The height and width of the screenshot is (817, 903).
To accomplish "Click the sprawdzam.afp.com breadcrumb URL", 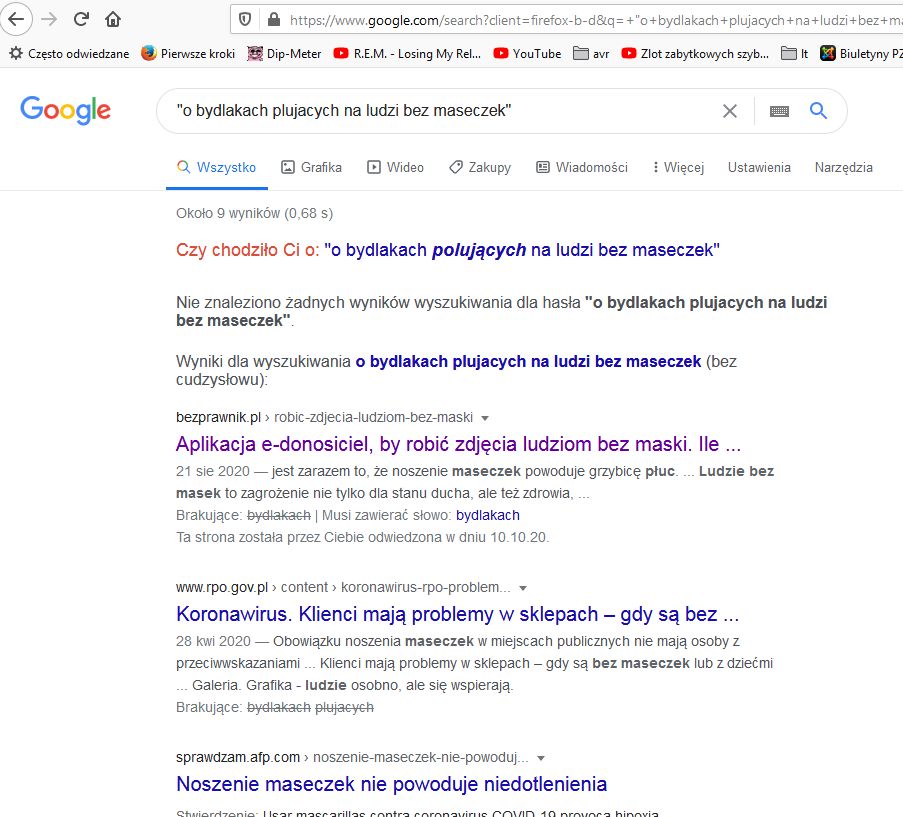I will tap(352, 757).
